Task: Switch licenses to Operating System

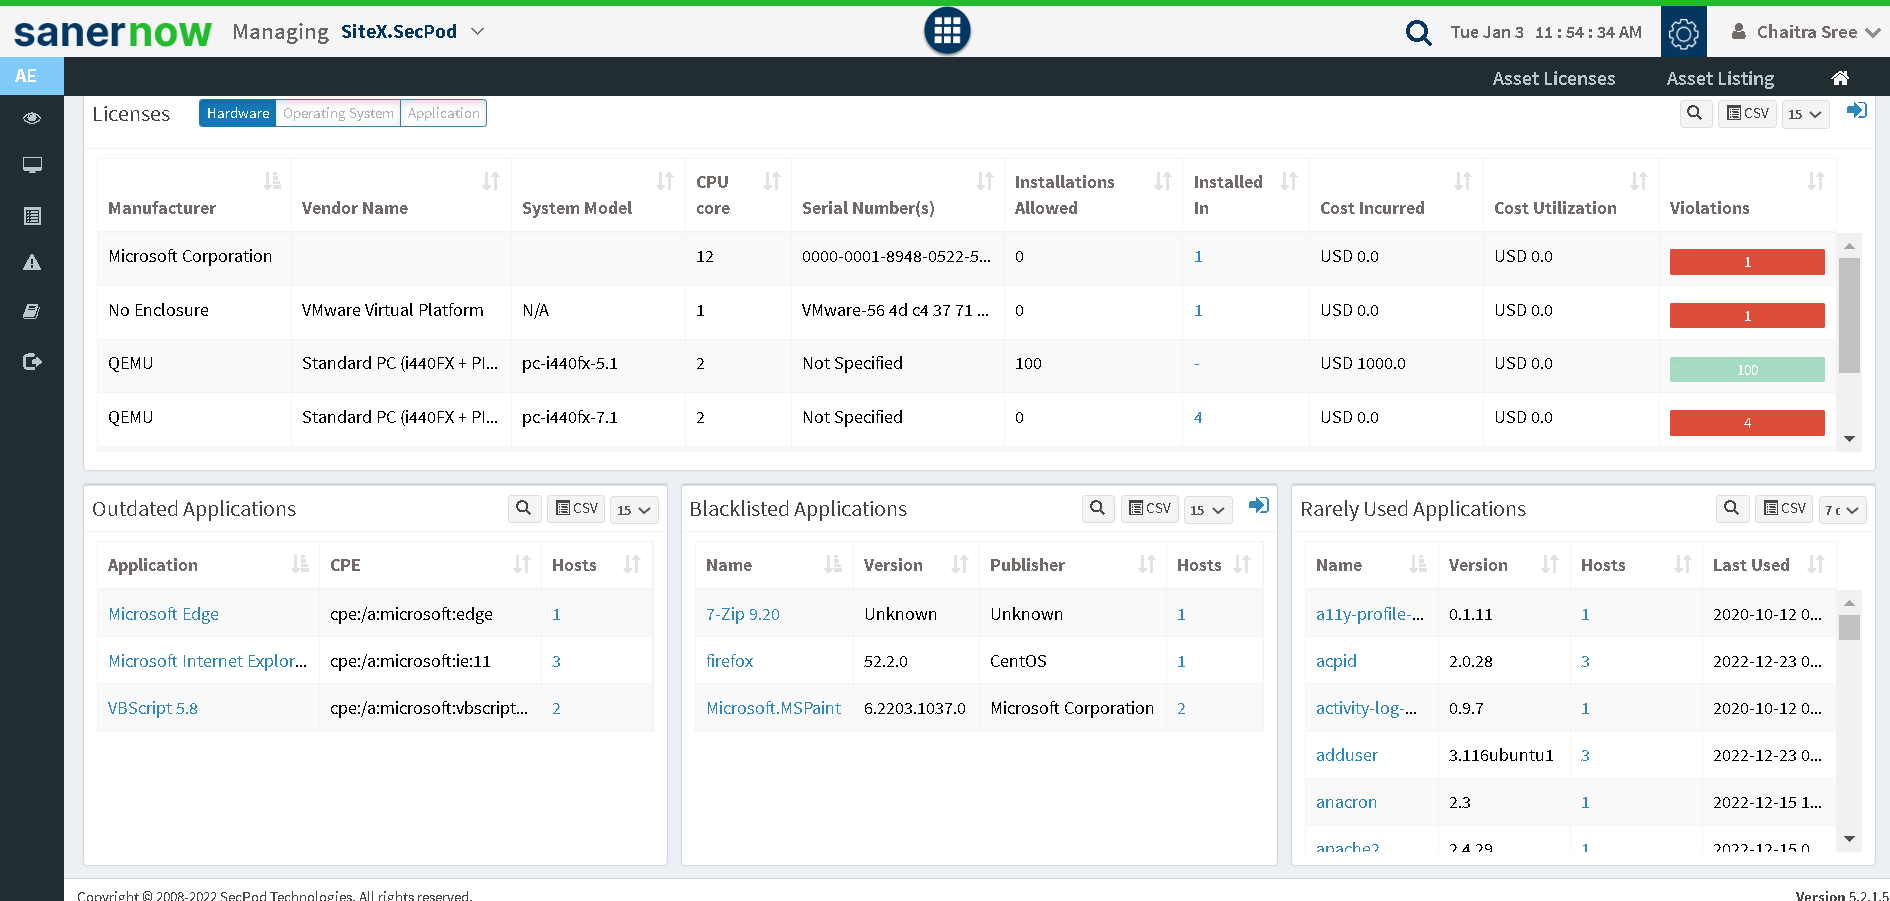Action: tap(338, 113)
